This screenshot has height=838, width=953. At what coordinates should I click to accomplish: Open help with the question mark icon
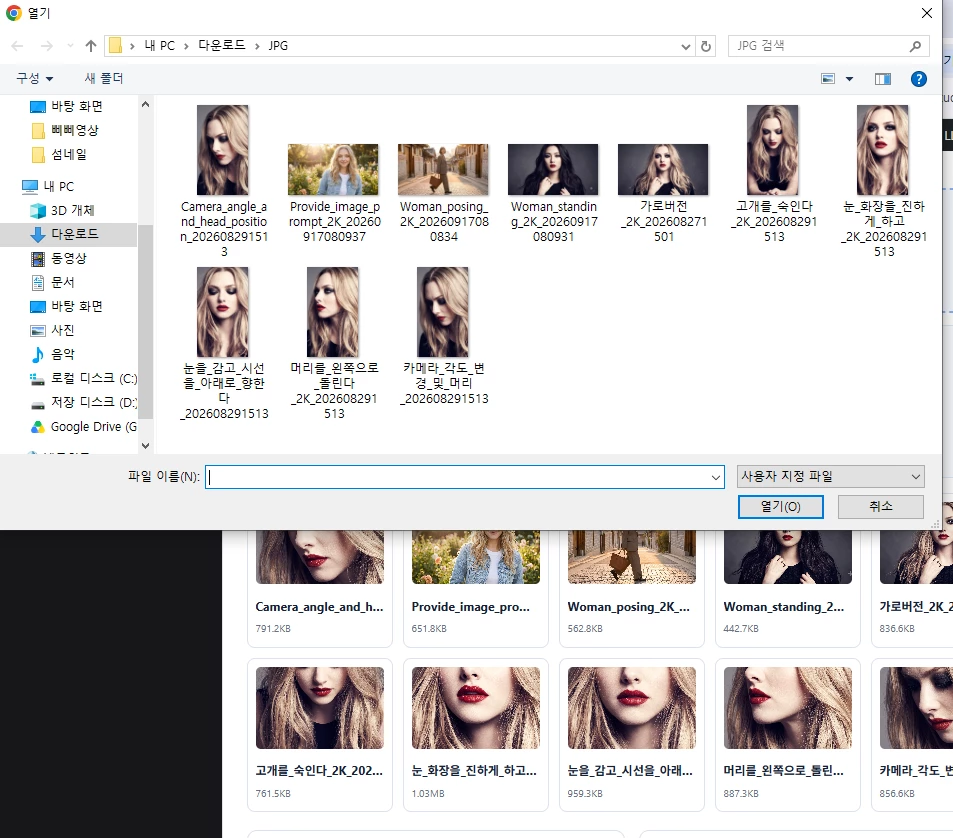[x=918, y=79]
